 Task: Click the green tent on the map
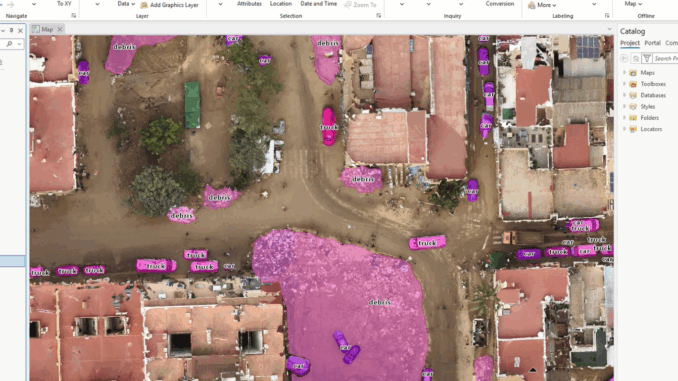192,105
